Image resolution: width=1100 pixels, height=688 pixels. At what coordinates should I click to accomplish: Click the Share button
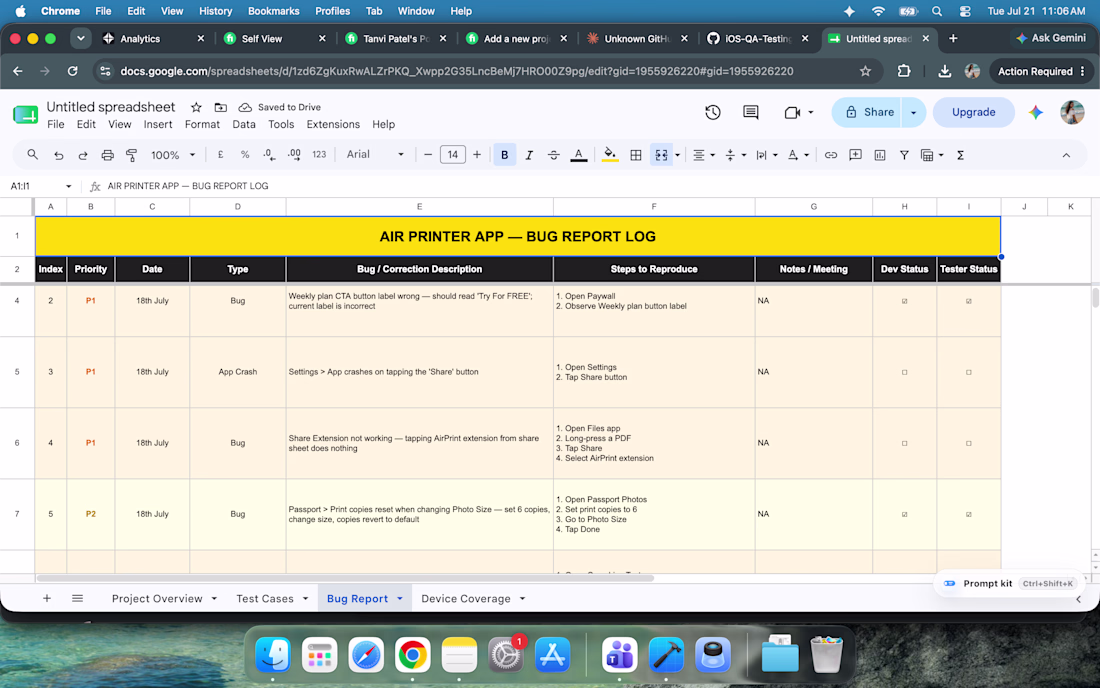click(867, 112)
